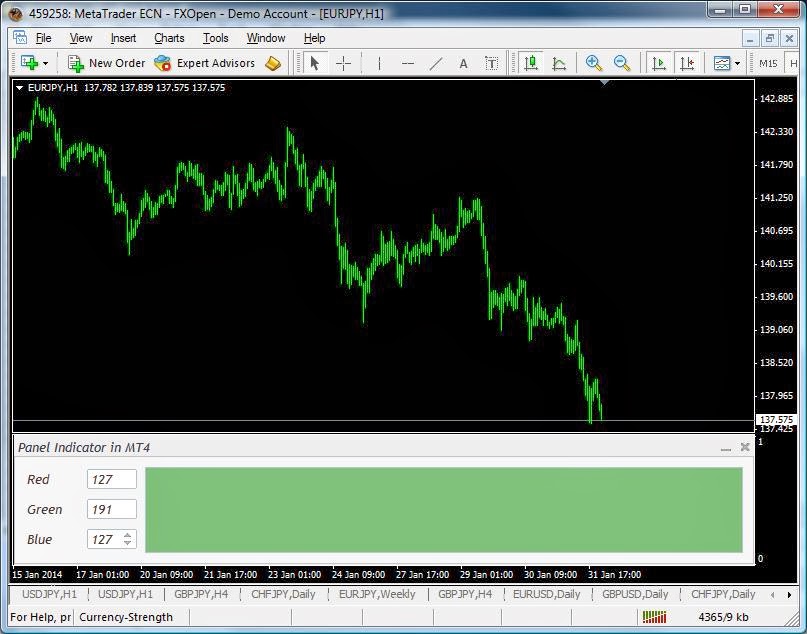The height and width of the screenshot is (634, 807).
Task: Increase Blue value with up spinner arrow
Action: pos(127,535)
